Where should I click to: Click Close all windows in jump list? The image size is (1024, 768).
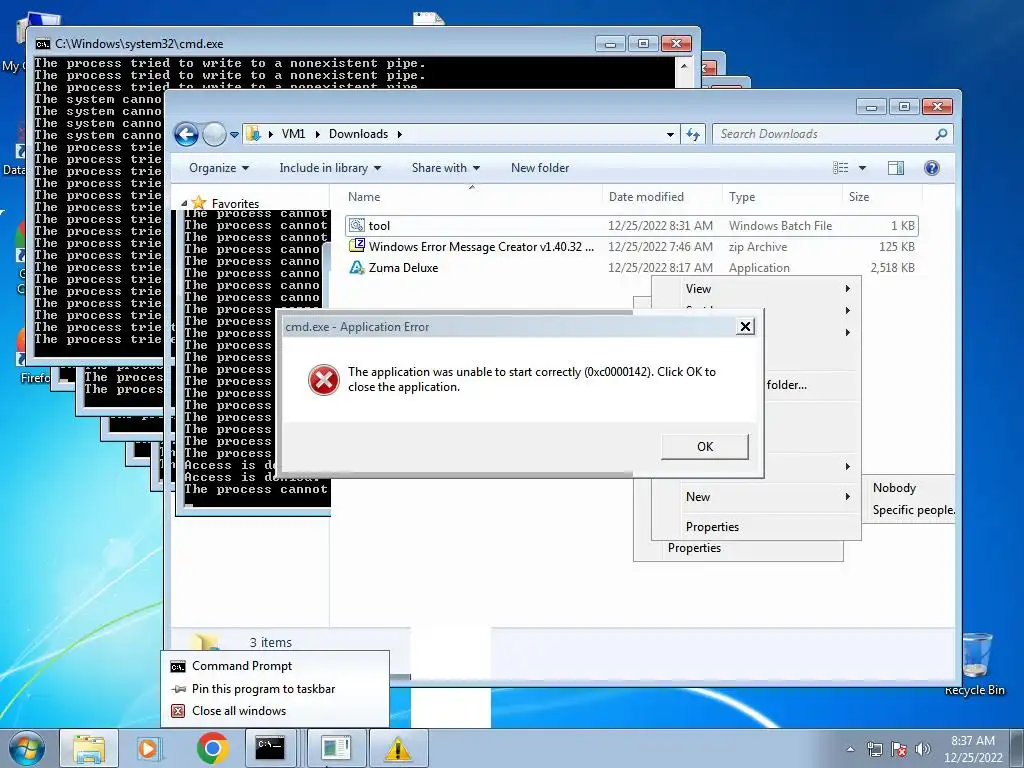(x=275, y=711)
